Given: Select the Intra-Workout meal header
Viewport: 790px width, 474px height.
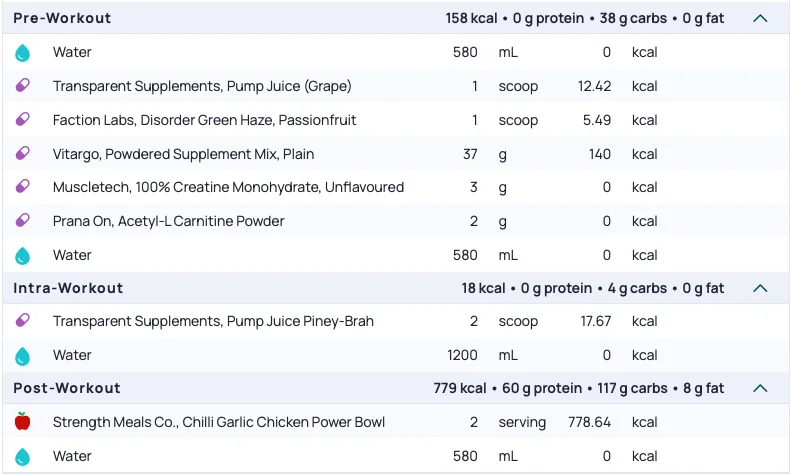Looking at the screenshot, I should [x=68, y=288].
